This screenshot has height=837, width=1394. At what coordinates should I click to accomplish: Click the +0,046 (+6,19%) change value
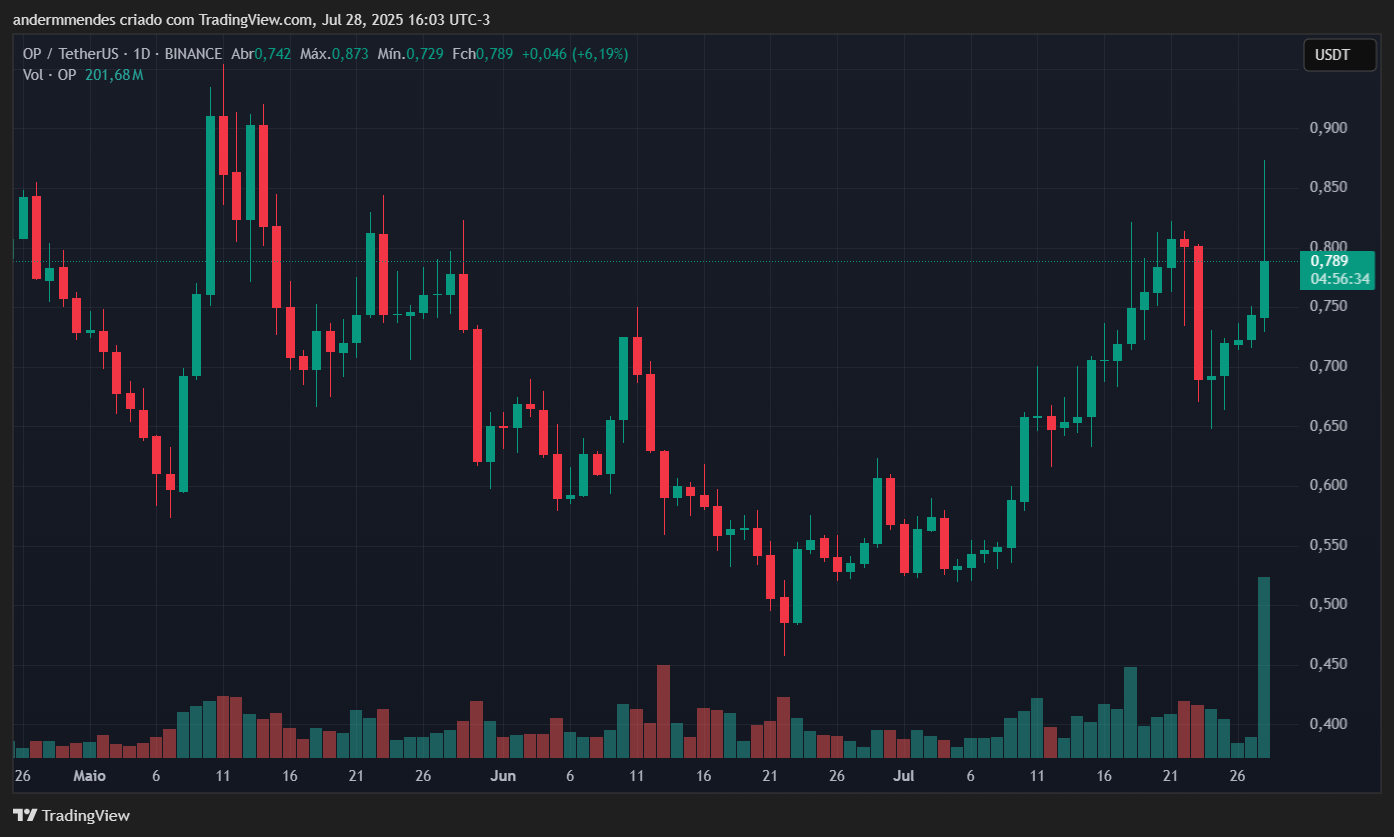(575, 54)
